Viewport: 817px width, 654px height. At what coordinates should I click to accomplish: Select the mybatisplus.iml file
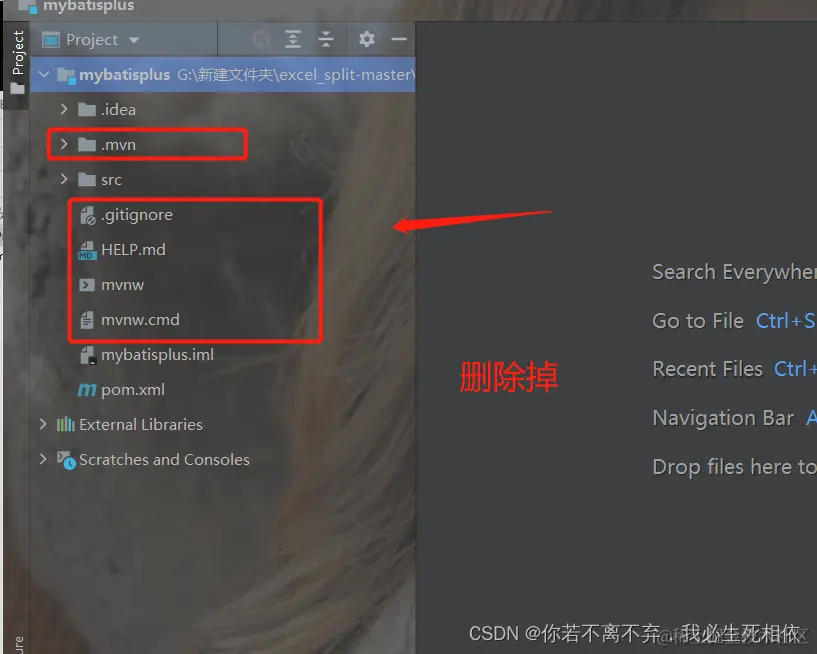(x=157, y=355)
